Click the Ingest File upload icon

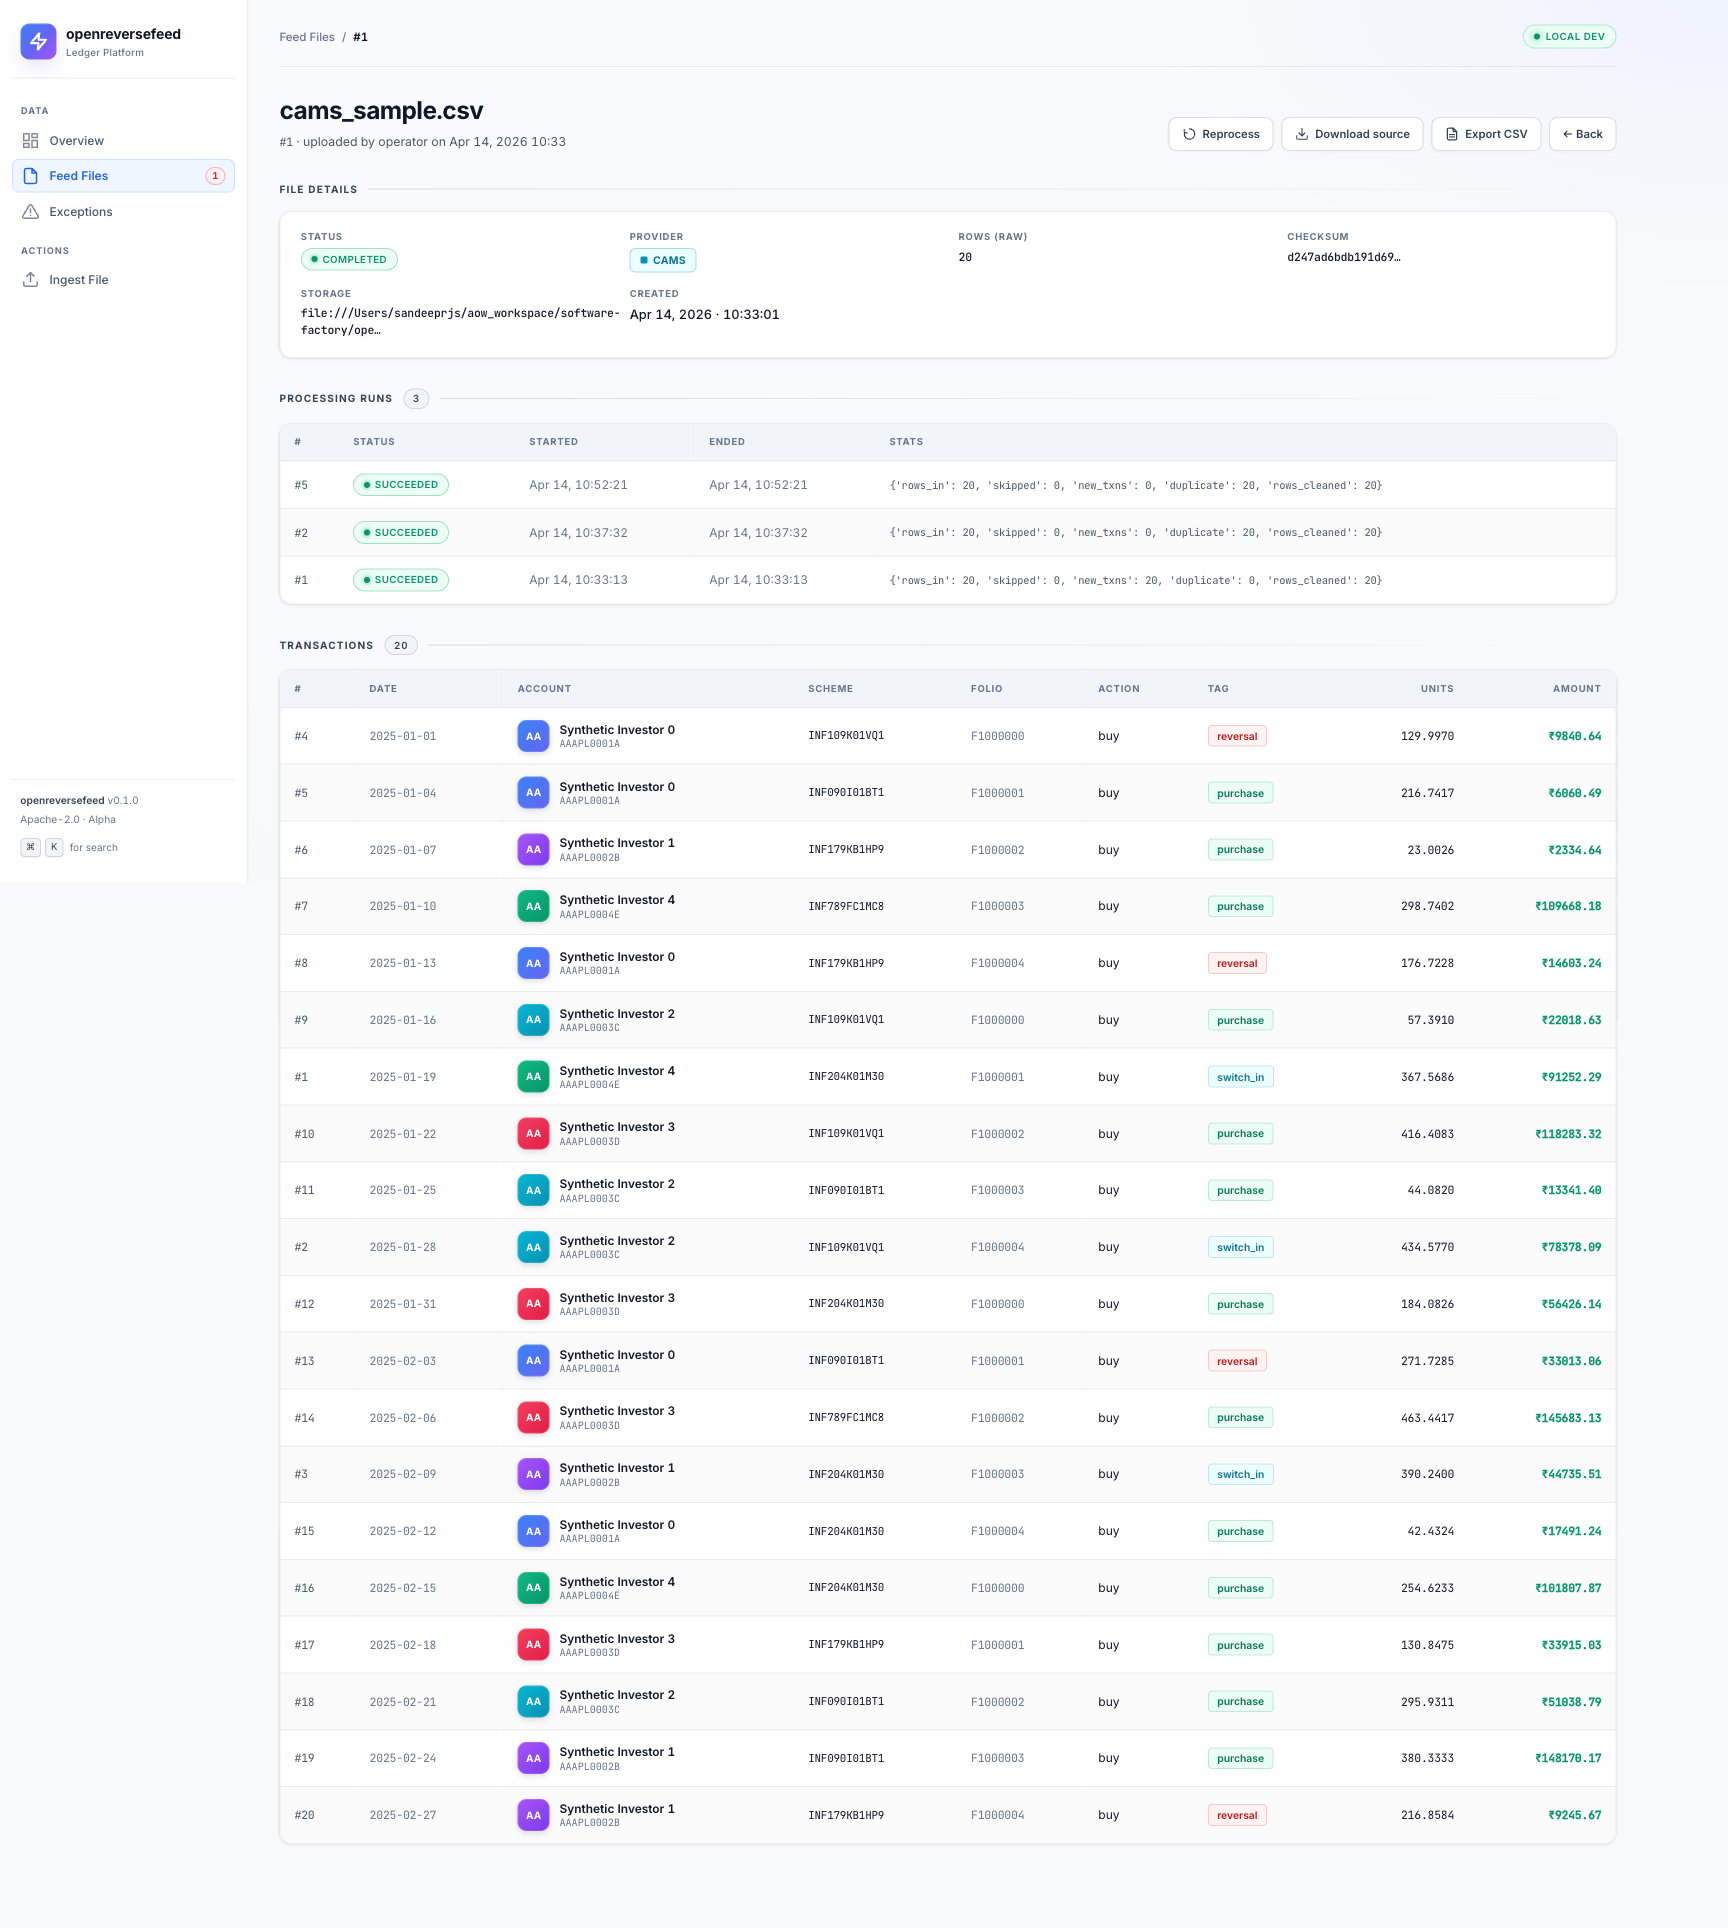(x=31, y=280)
